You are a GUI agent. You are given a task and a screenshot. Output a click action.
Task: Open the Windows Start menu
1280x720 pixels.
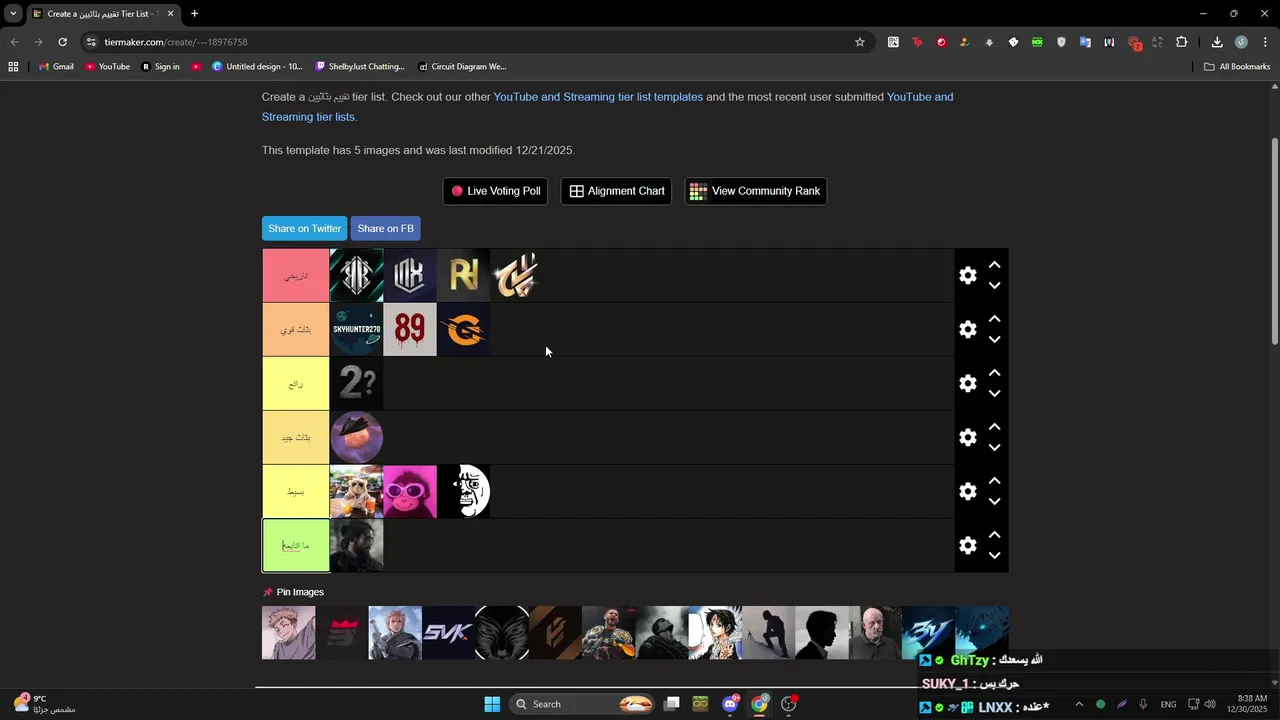pyautogui.click(x=492, y=704)
